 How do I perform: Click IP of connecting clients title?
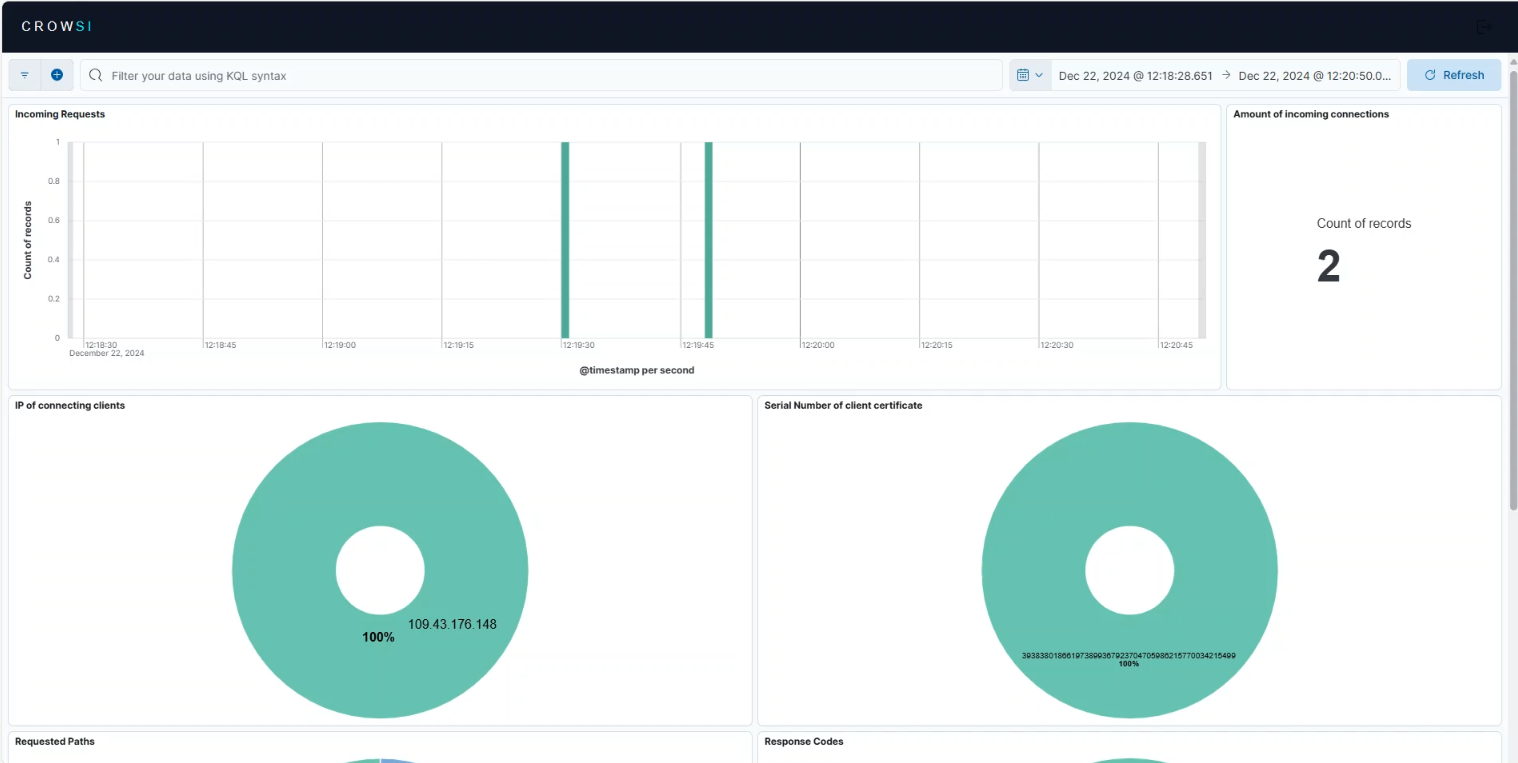click(70, 405)
